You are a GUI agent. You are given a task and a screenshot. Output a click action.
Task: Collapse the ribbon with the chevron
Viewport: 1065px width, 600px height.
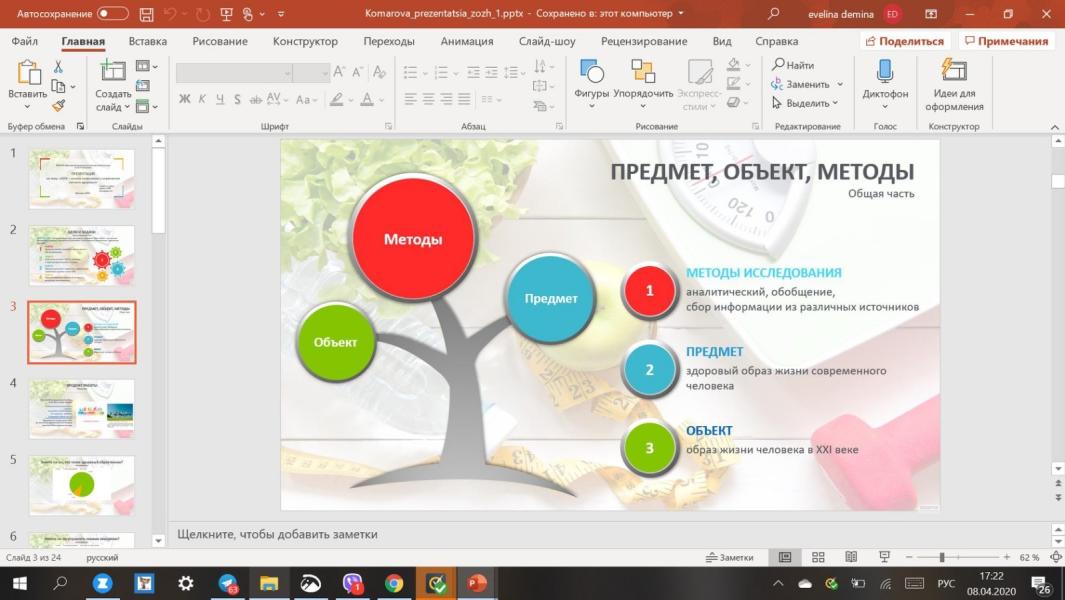point(1055,127)
